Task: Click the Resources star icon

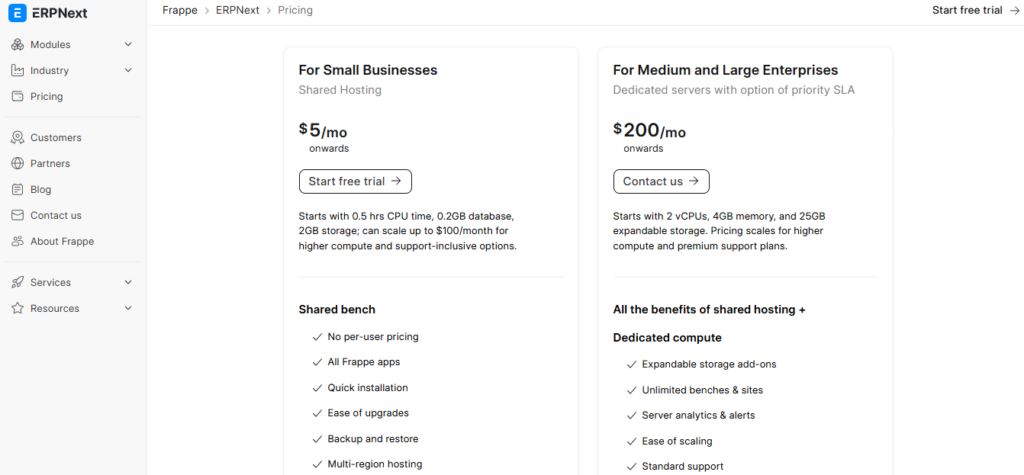Action: click(x=17, y=309)
